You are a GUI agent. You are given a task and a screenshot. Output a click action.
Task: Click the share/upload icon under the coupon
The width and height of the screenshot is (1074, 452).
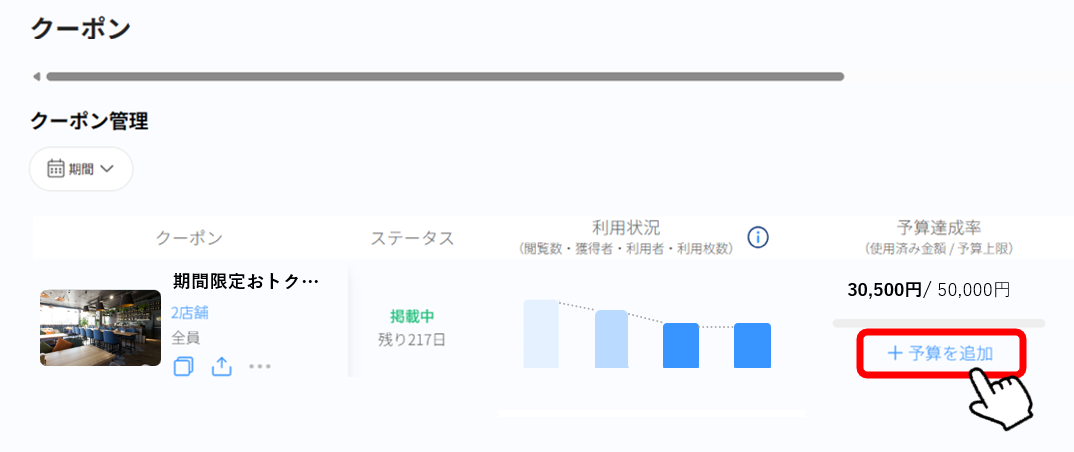(x=221, y=366)
